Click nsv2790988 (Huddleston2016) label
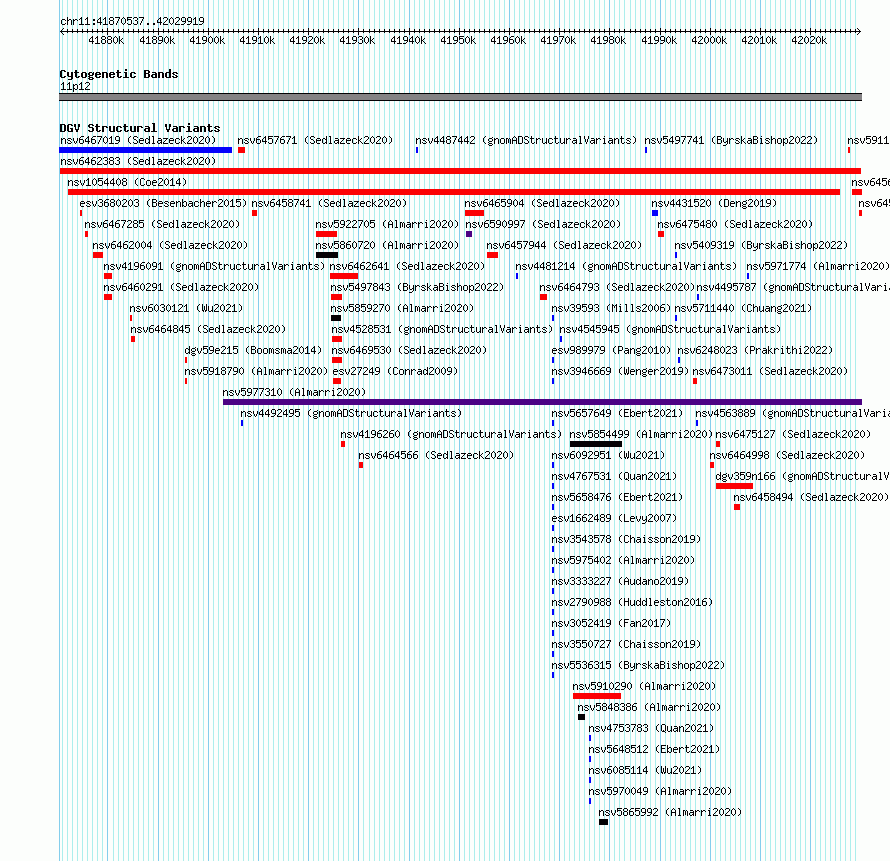This screenshot has width=890, height=861. [x=632, y=602]
